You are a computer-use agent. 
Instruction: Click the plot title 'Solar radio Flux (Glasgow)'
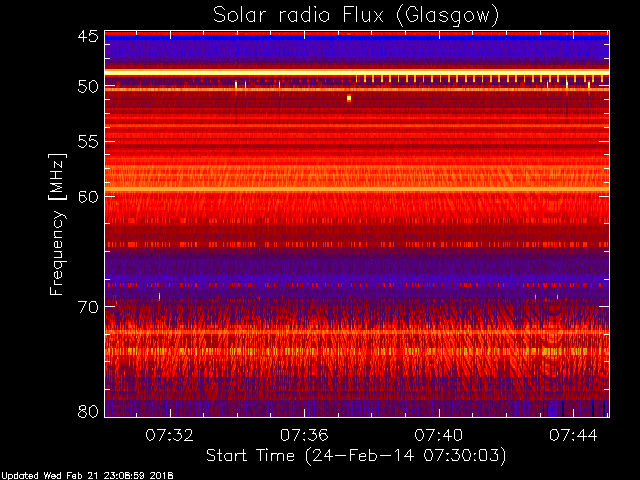356,15
